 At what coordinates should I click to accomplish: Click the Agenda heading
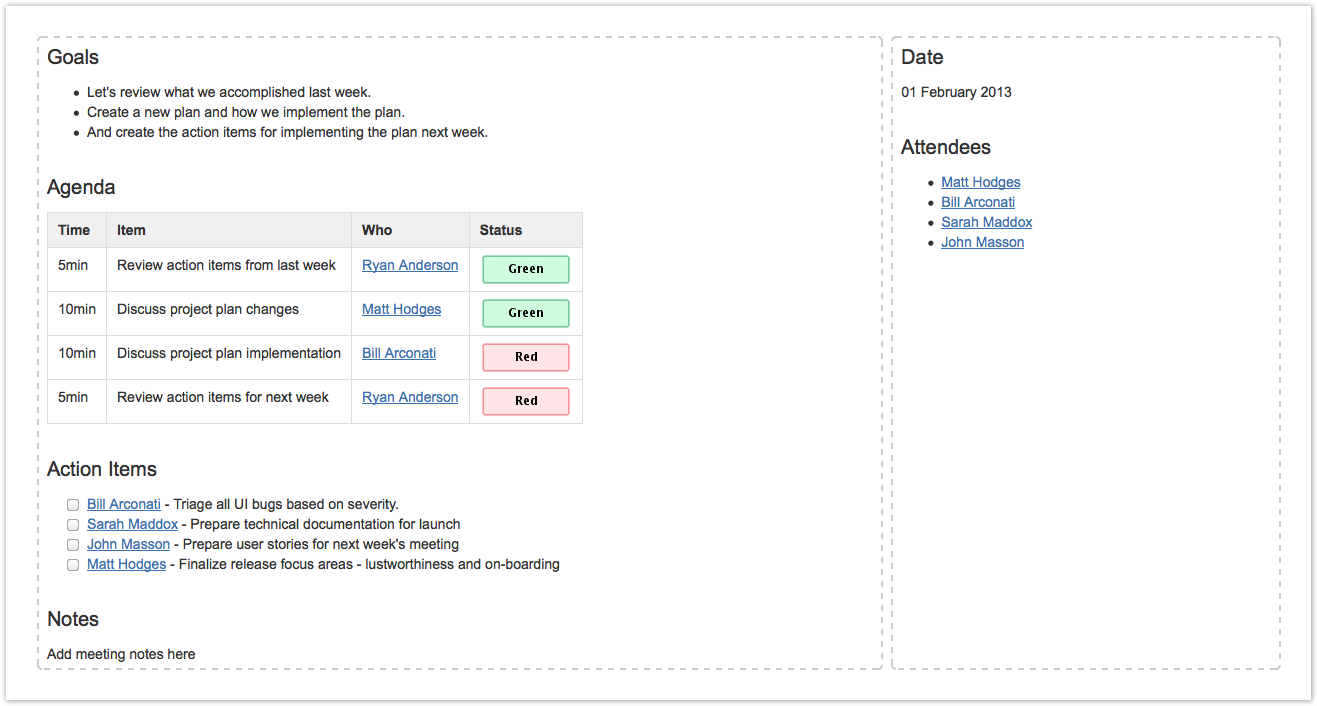81,187
